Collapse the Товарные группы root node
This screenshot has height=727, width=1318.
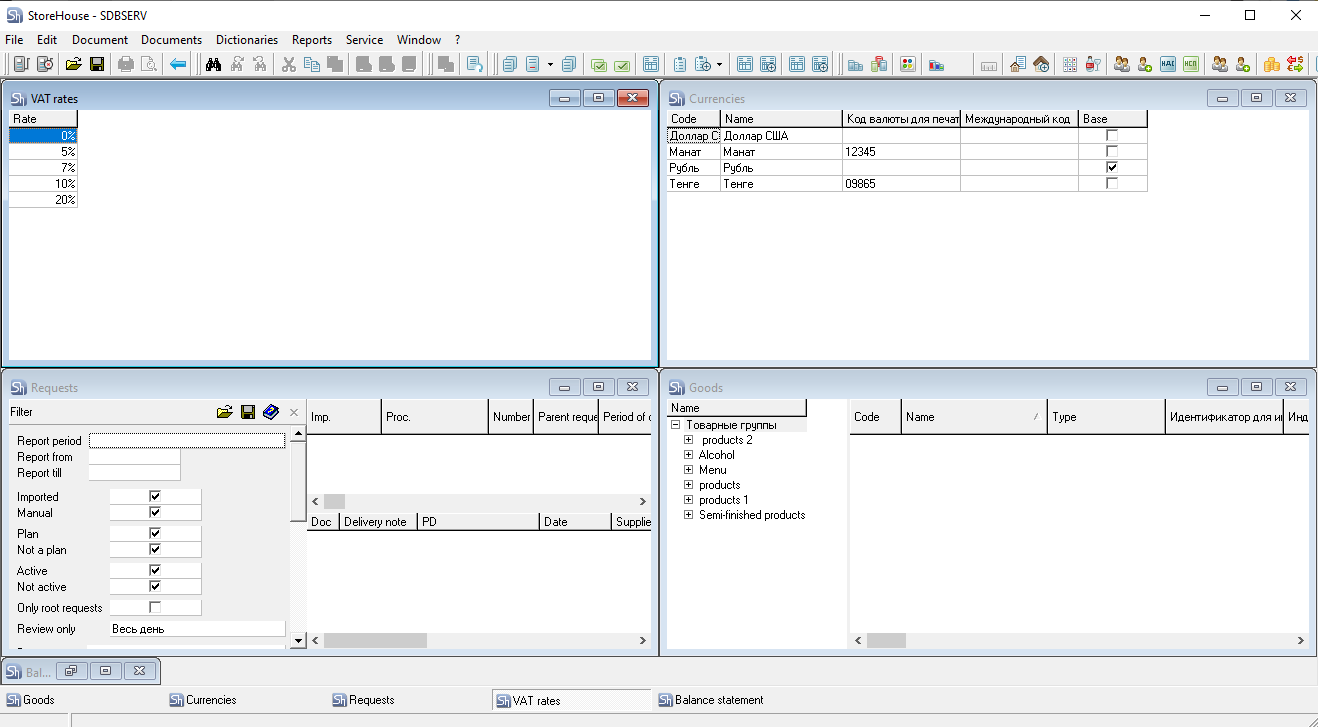point(675,425)
